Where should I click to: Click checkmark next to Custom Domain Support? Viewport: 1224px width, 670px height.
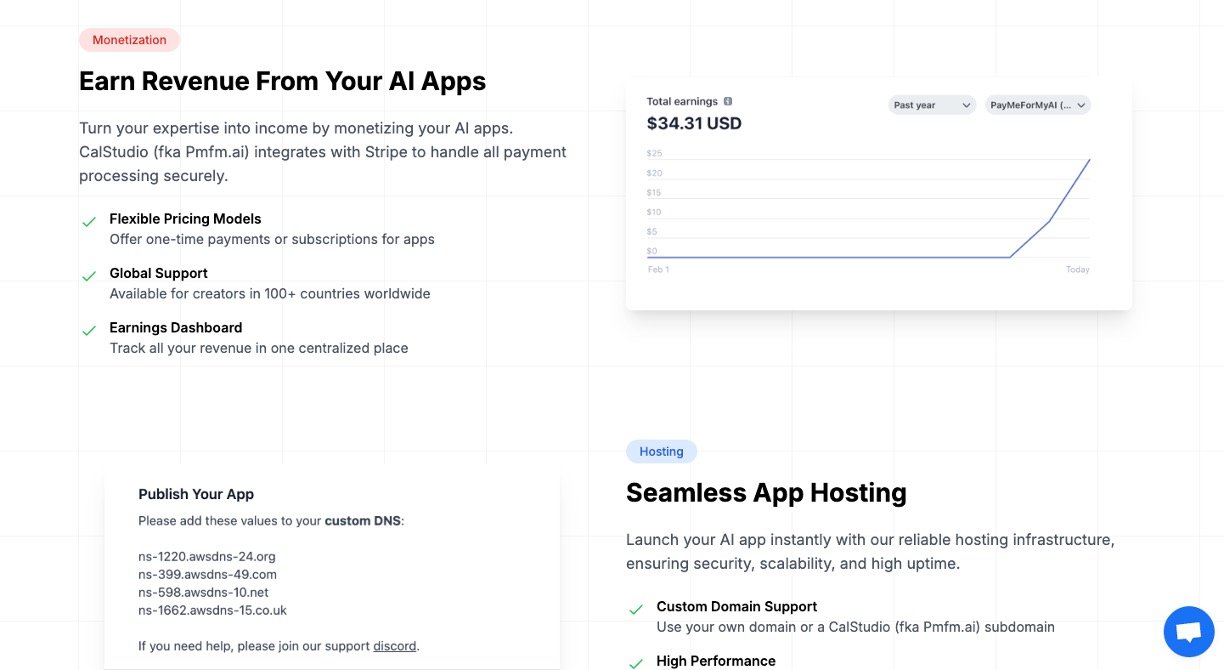click(635, 609)
